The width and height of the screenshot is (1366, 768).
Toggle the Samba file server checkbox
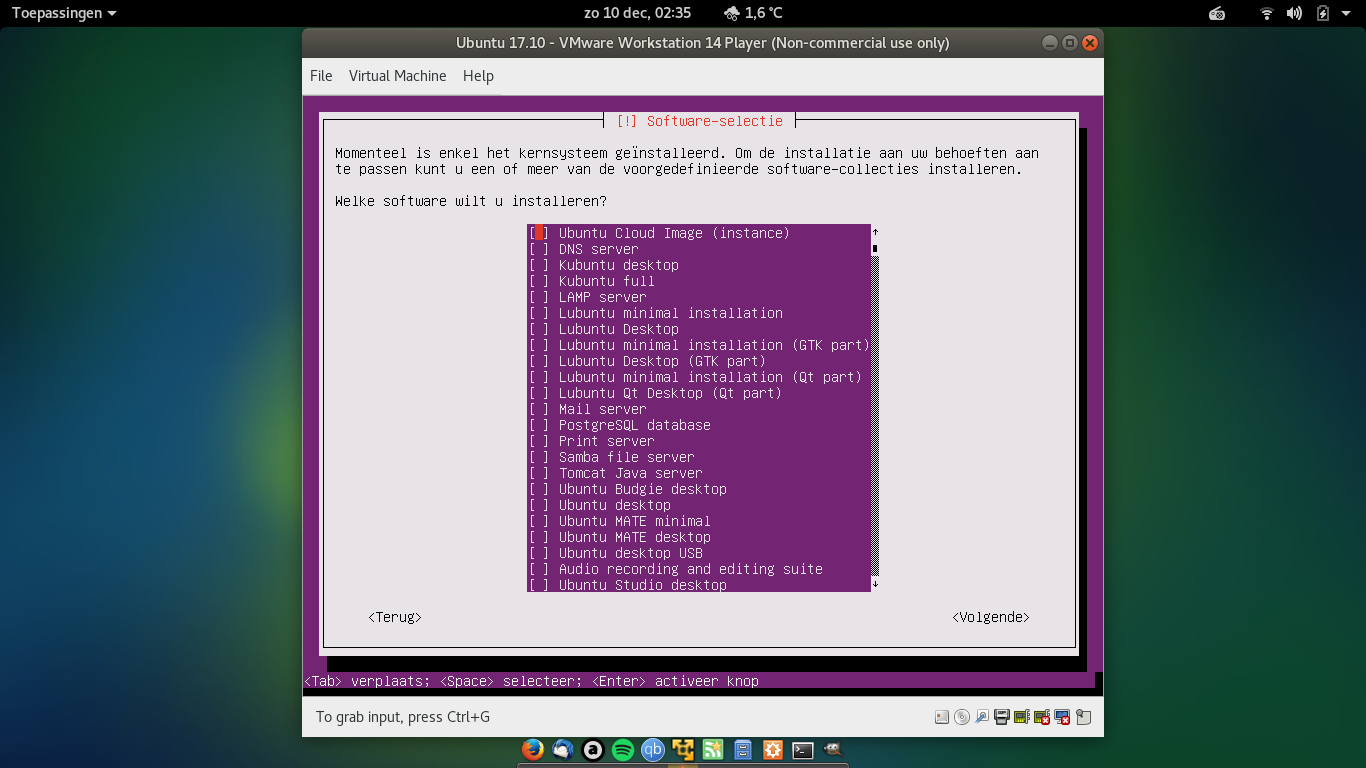(x=539, y=457)
